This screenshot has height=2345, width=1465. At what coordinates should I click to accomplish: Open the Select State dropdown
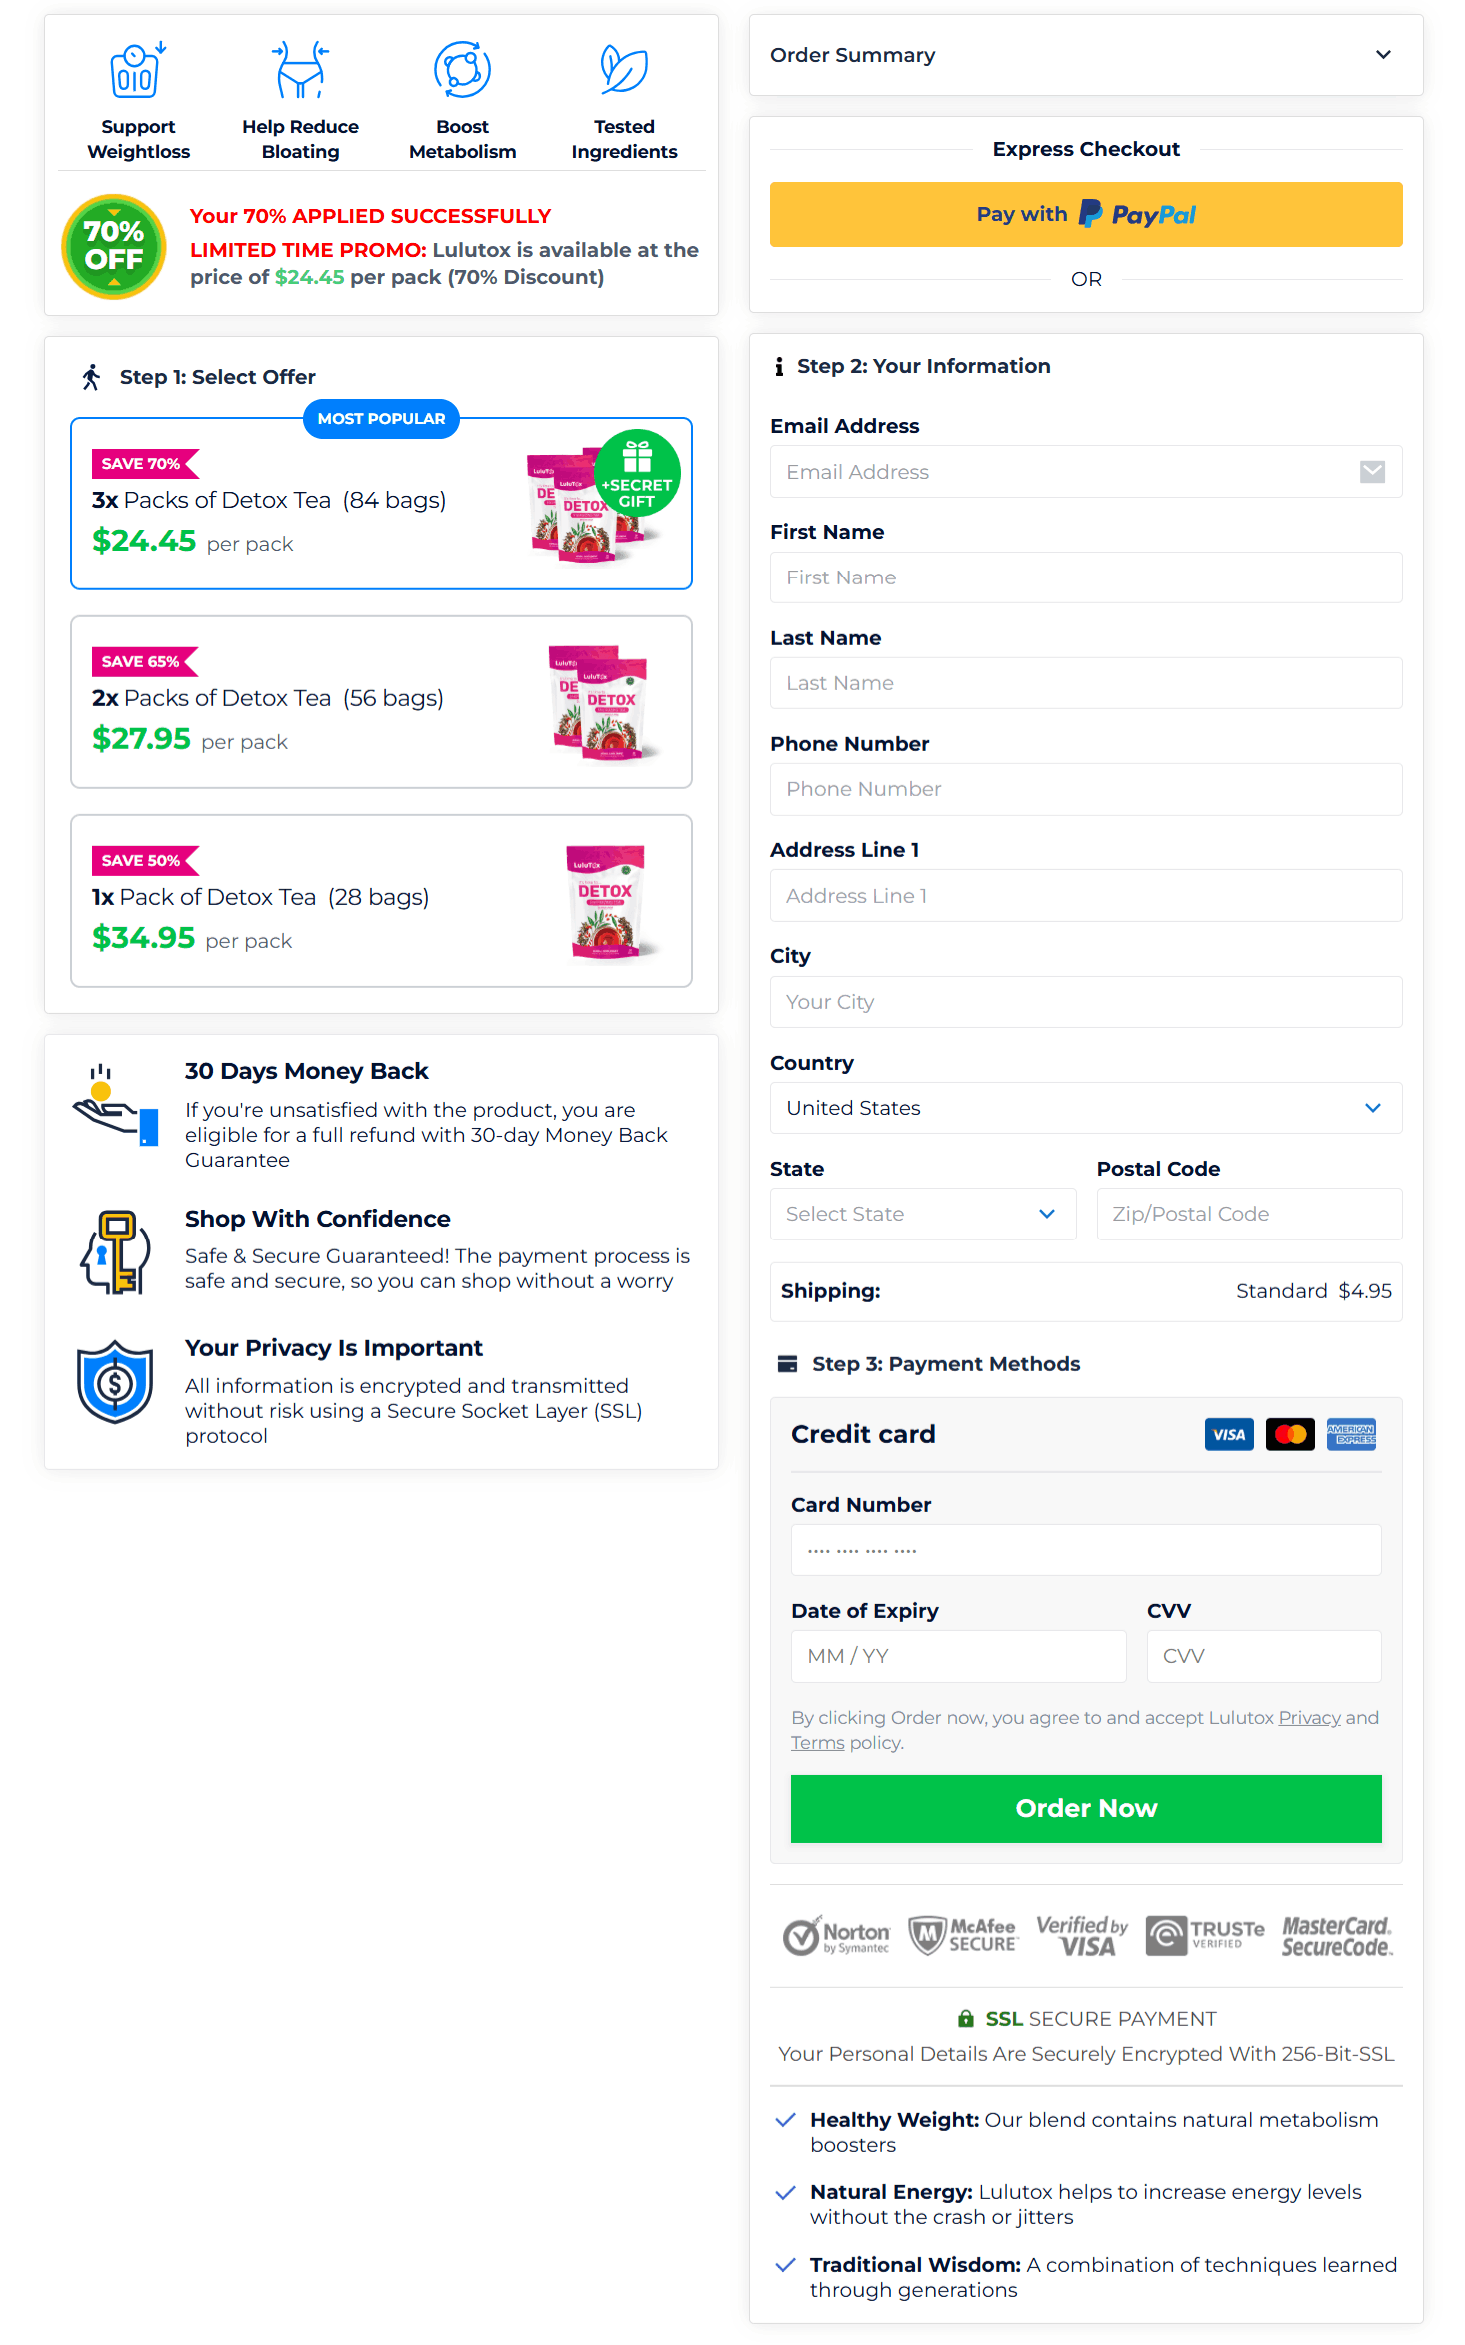pyautogui.click(x=922, y=1214)
